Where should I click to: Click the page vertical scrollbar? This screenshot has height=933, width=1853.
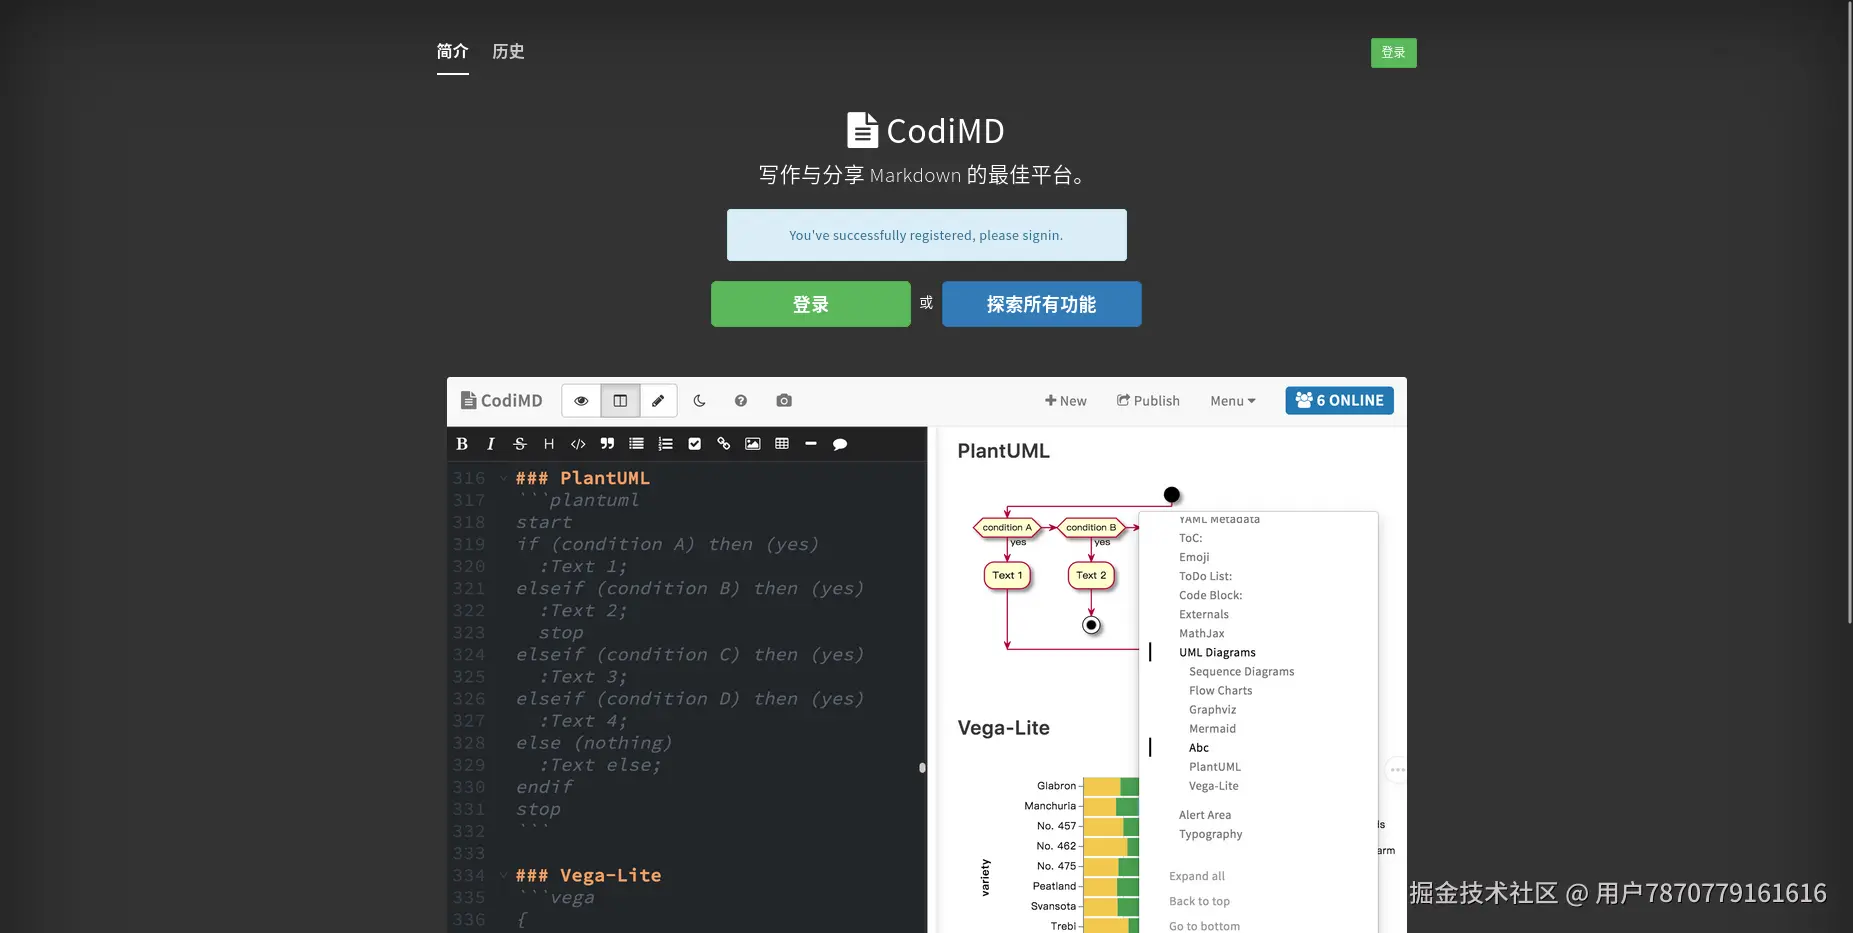[x=1848, y=312]
